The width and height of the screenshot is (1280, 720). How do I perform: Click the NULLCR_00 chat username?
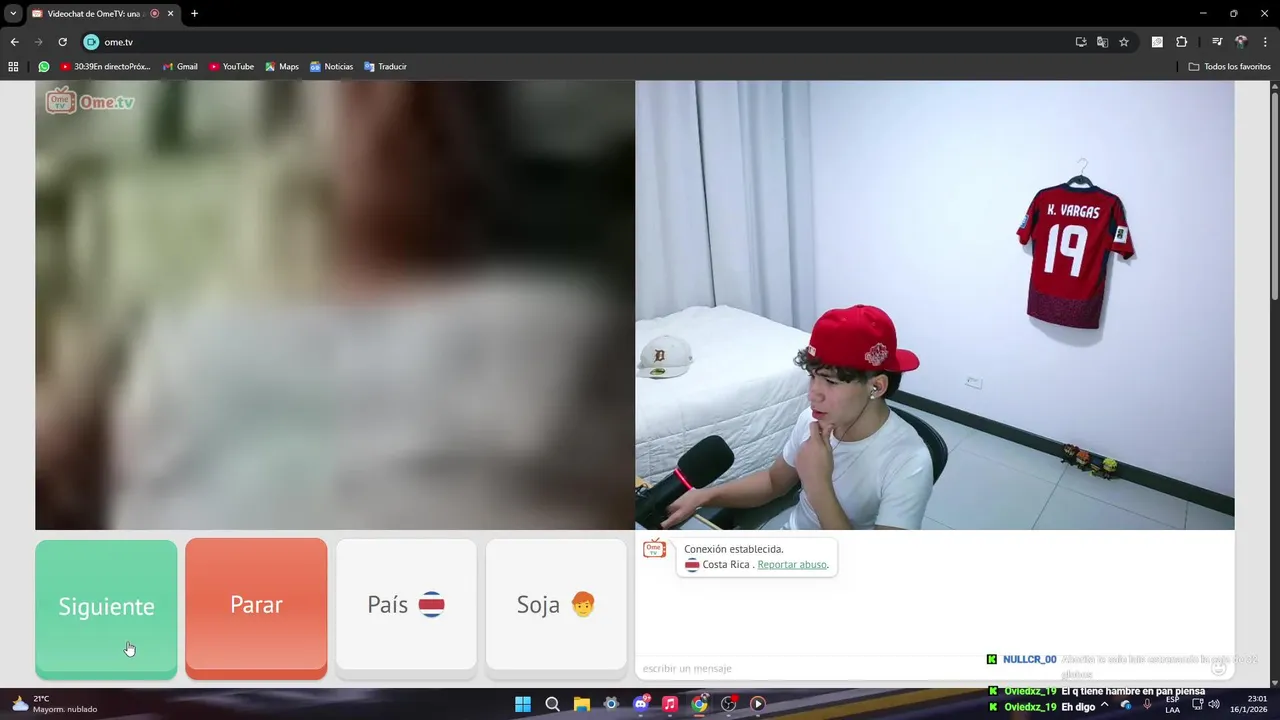click(1030, 660)
